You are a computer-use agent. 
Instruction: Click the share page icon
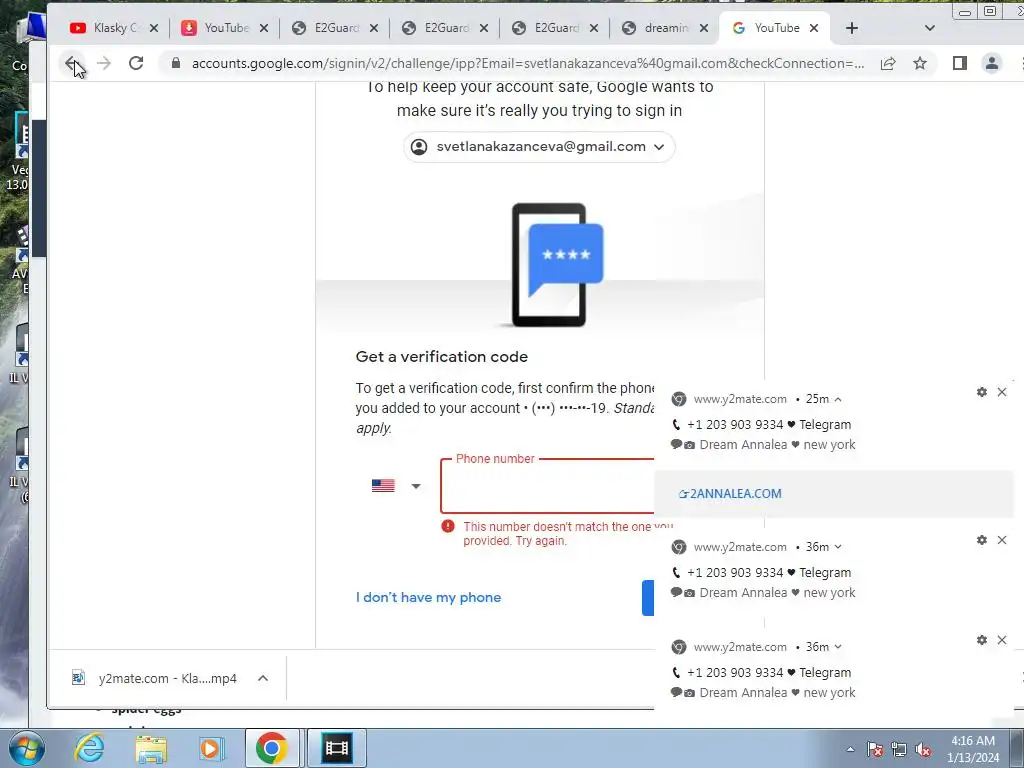(x=888, y=63)
